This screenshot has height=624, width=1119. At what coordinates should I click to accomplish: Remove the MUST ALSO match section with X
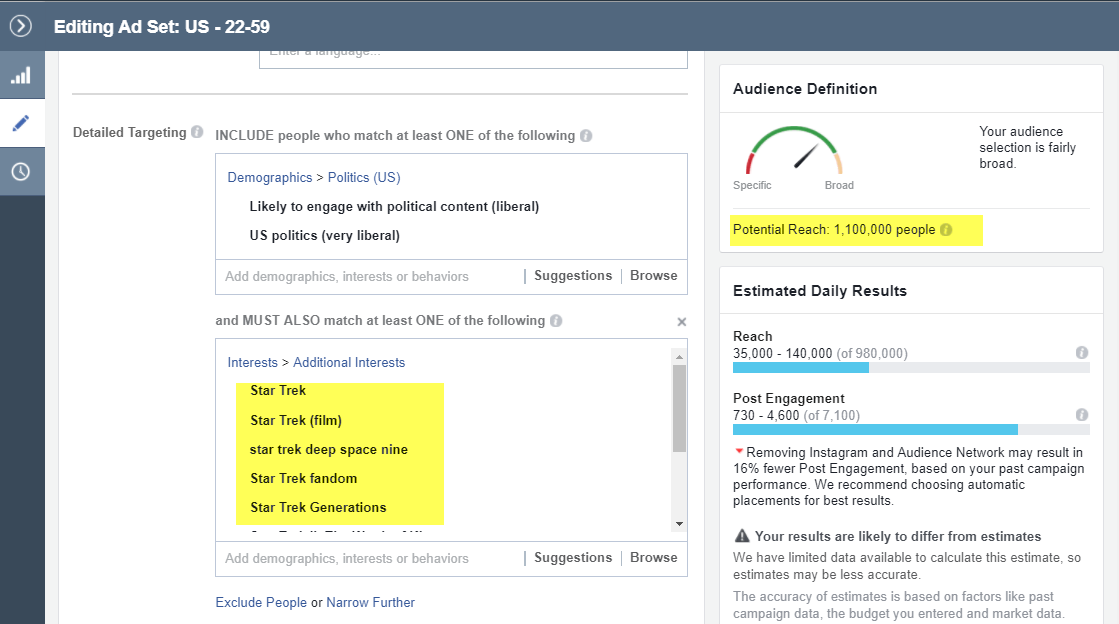pyautogui.click(x=682, y=322)
